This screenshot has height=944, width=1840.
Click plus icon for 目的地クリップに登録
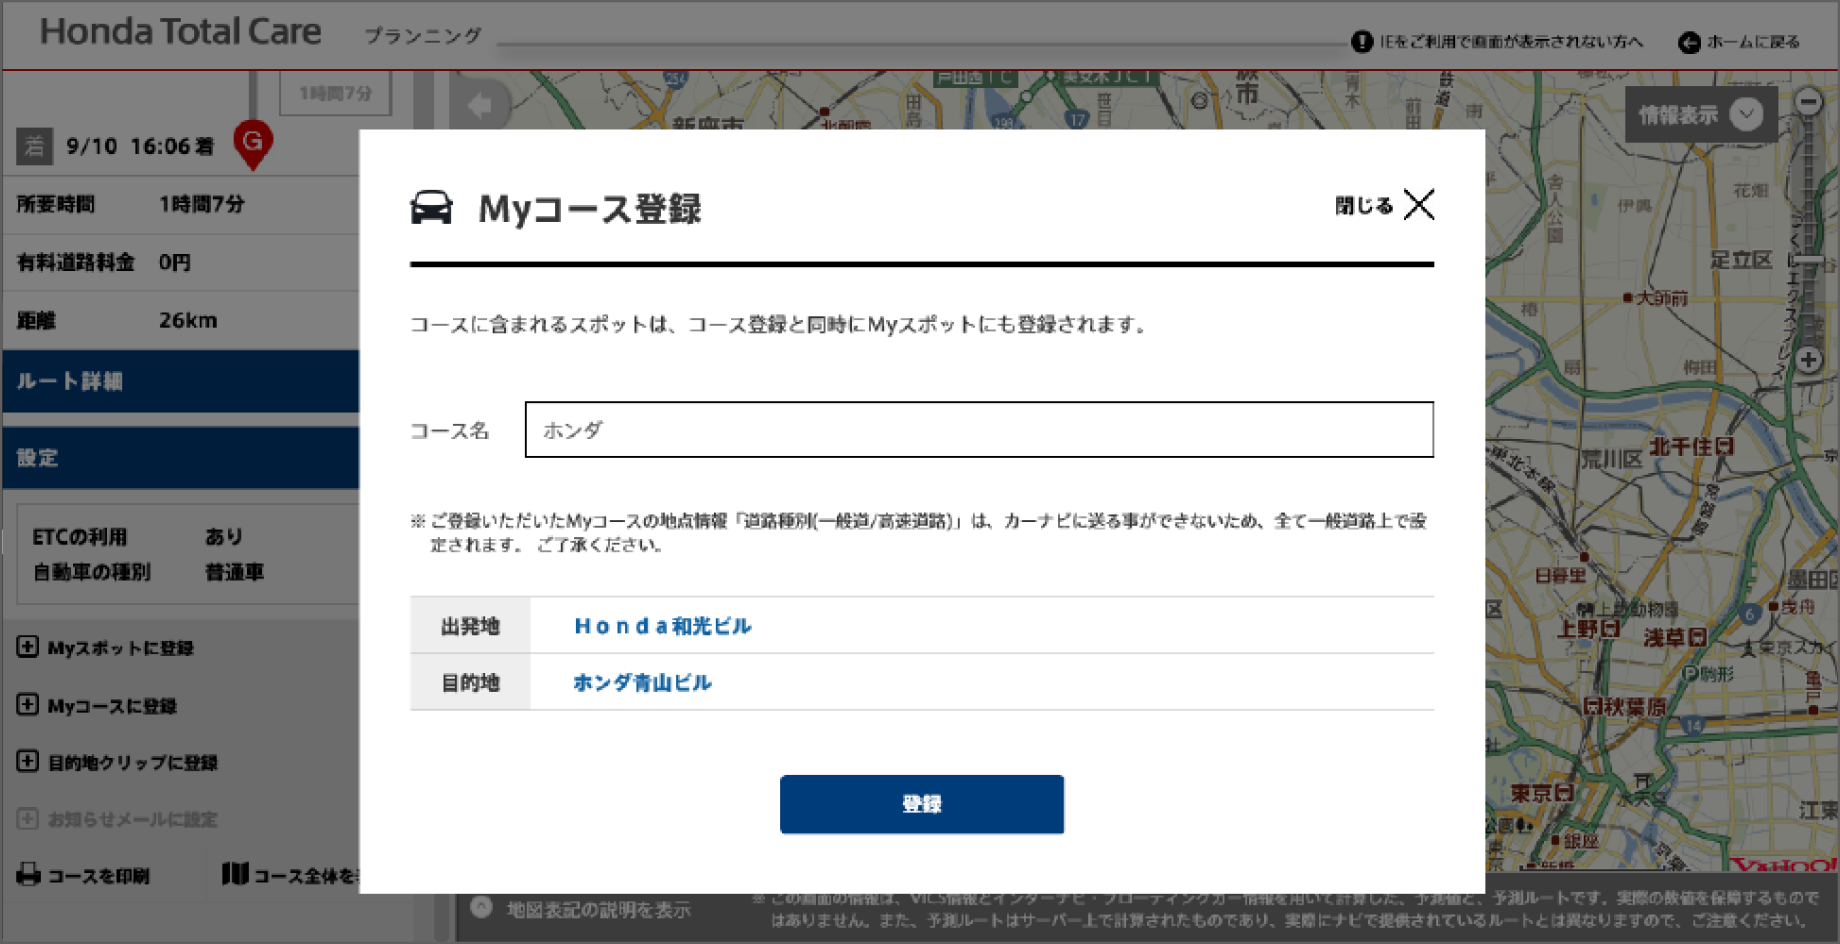(x=28, y=762)
